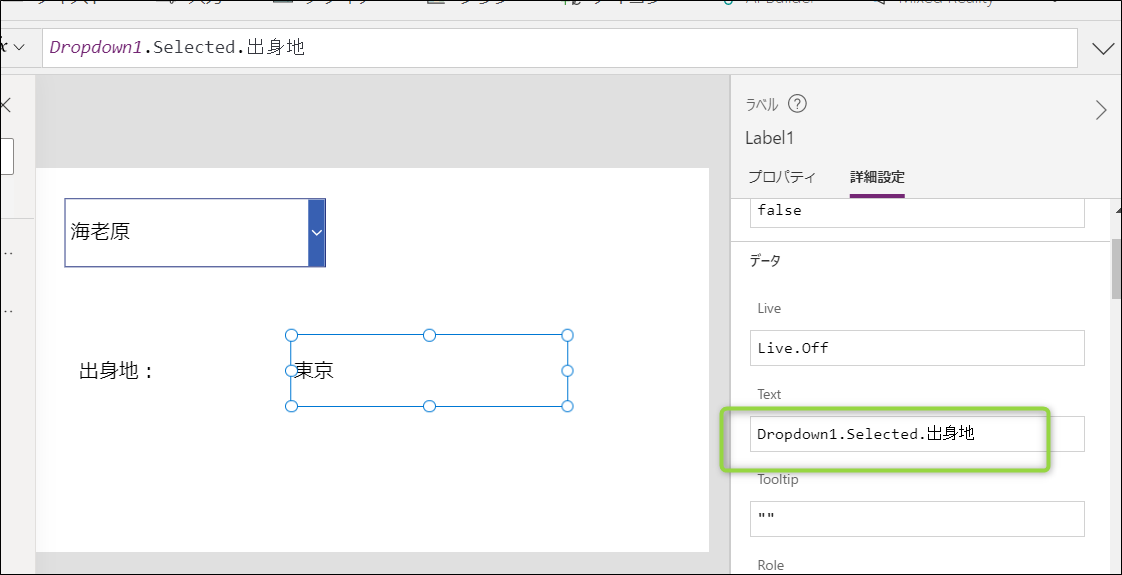The width and height of the screenshot is (1122, 575).
Task: Select the 東京 label on the canvas
Action: point(429,370)
